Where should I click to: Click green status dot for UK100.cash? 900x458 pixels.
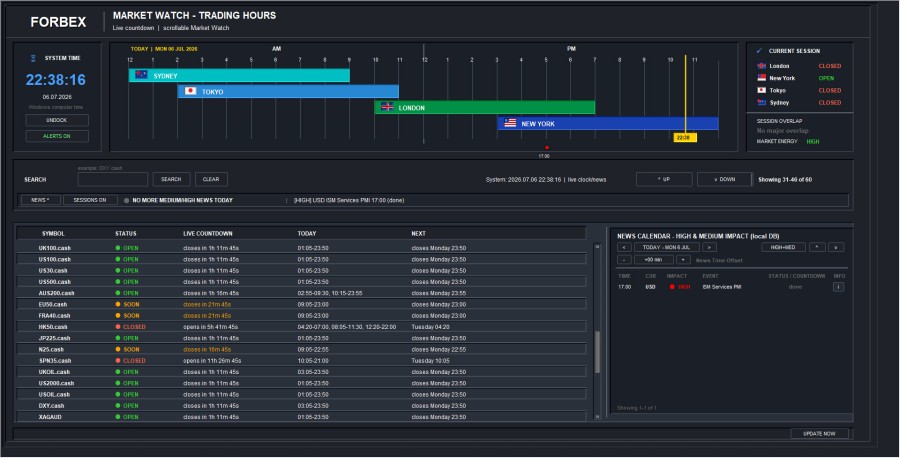click(x=118, y=248)
